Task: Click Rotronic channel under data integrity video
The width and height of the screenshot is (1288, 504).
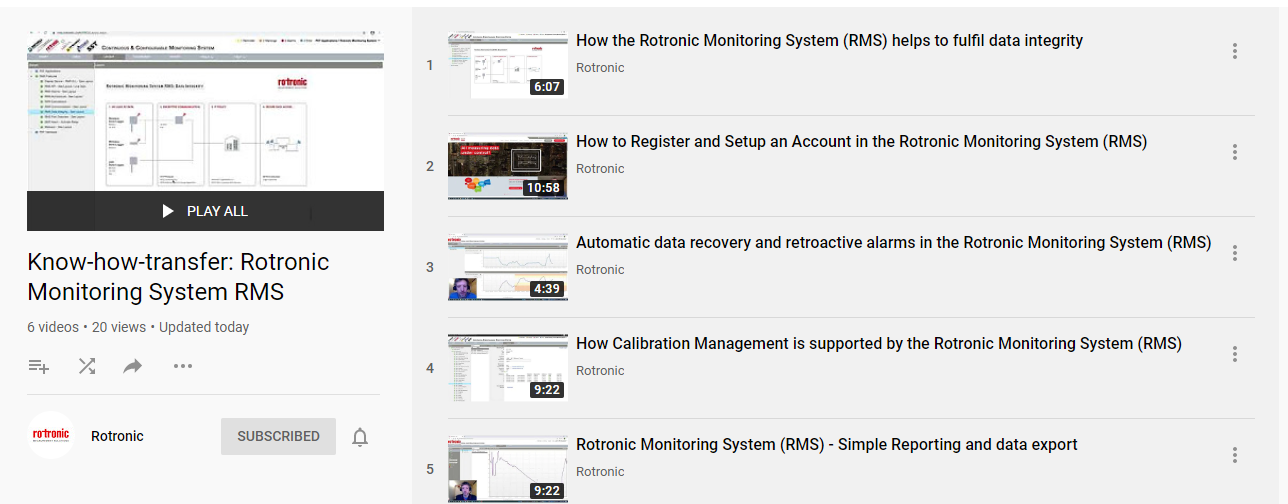Action: point(600,68)
